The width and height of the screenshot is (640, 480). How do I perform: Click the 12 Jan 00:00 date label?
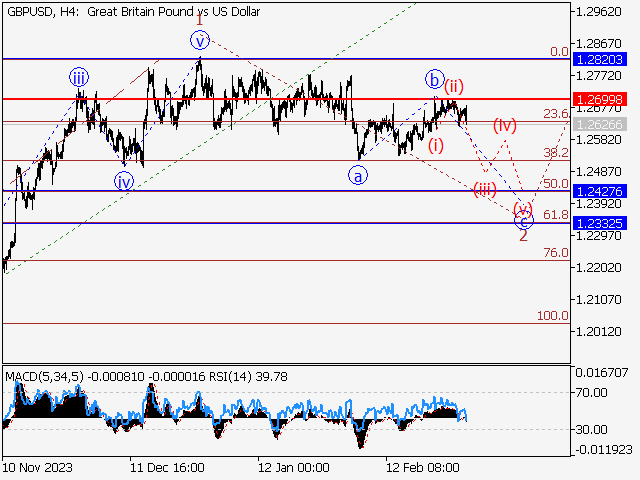pos(293,467)
